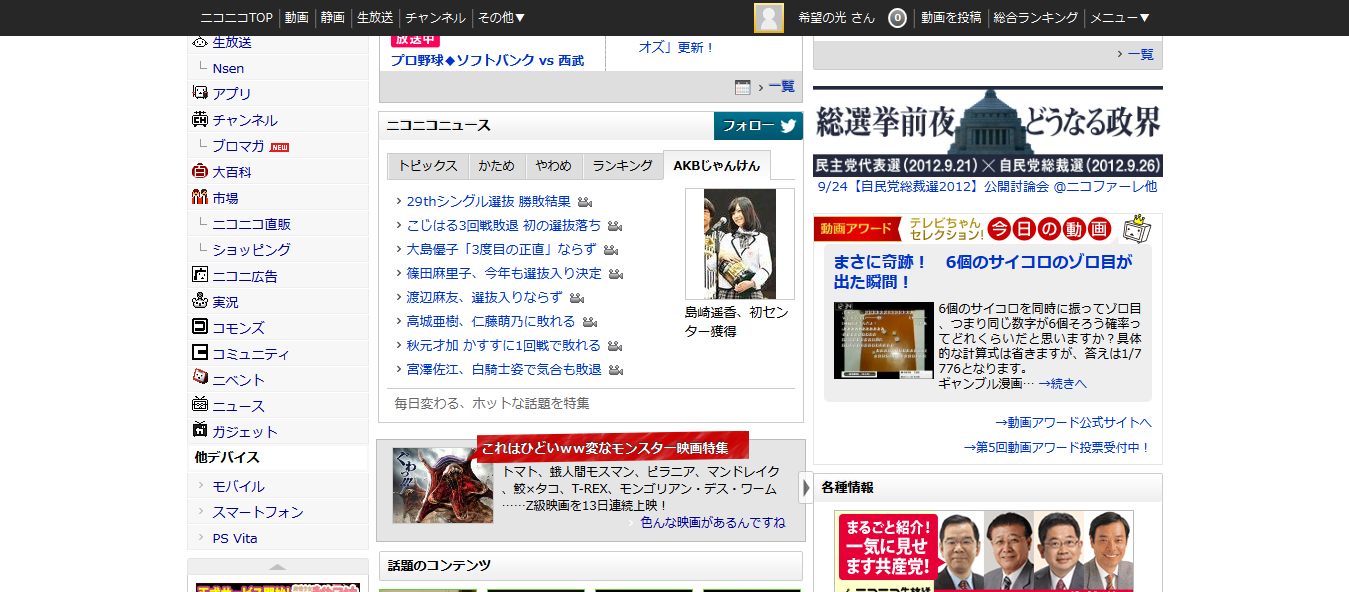Open 生放送 in the top bar menu
The image size is (1349, 592).
pyautogui.click(x=375, y=18)
